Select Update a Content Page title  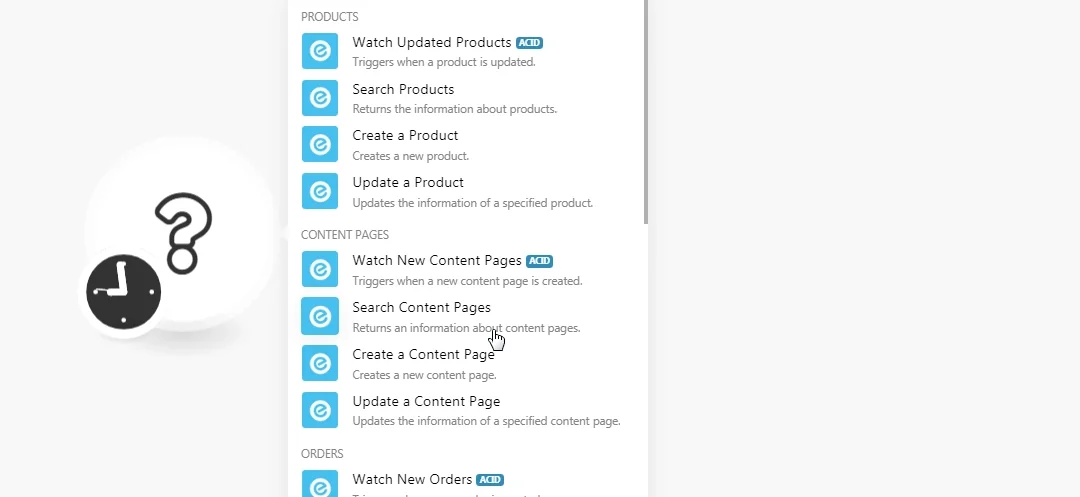[426, 401]
